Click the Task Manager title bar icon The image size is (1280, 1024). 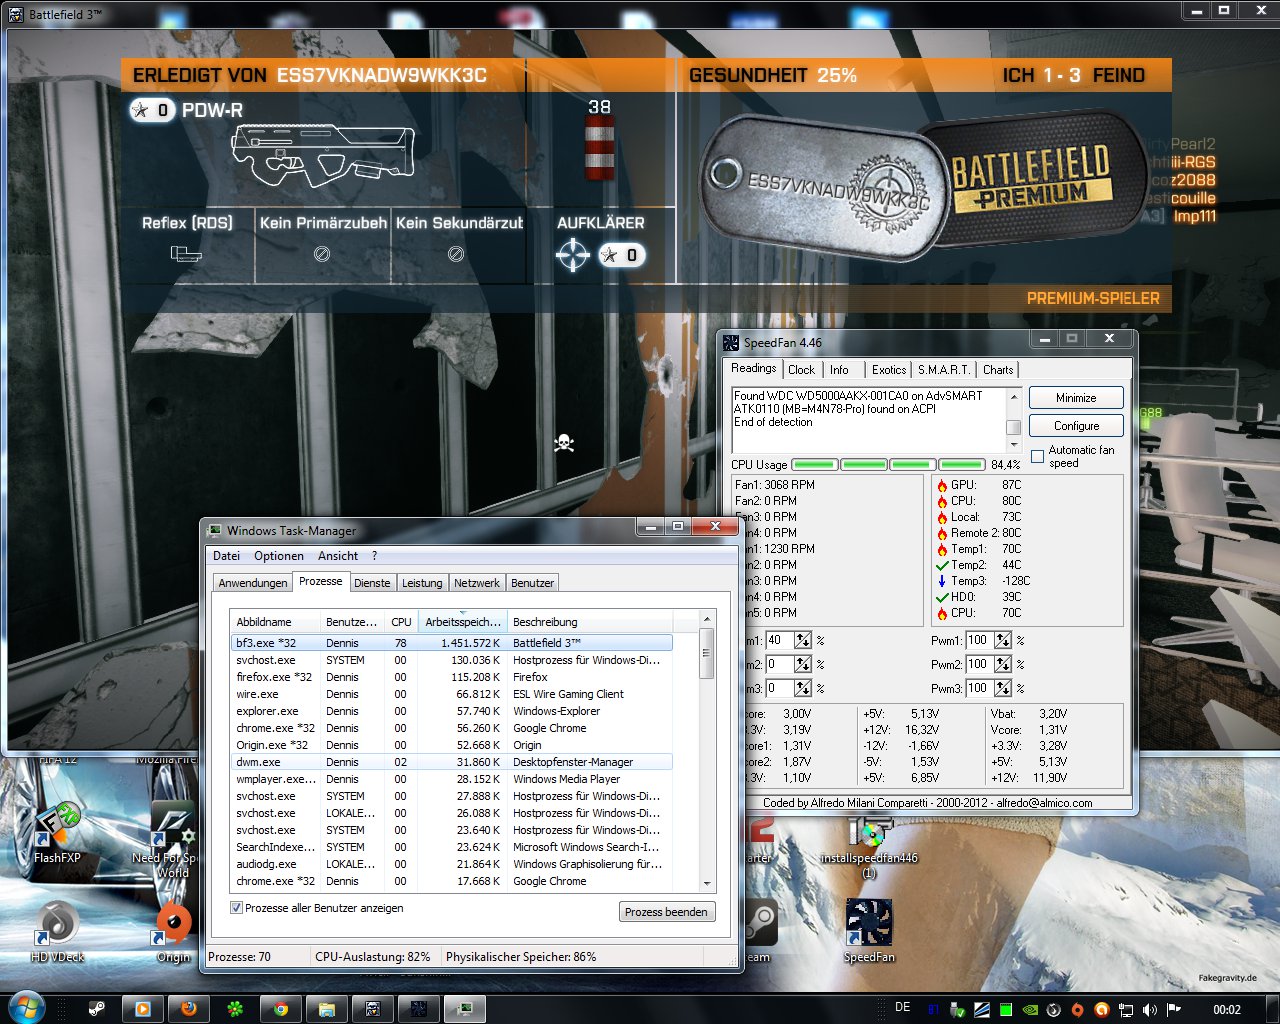coord(214,530)
